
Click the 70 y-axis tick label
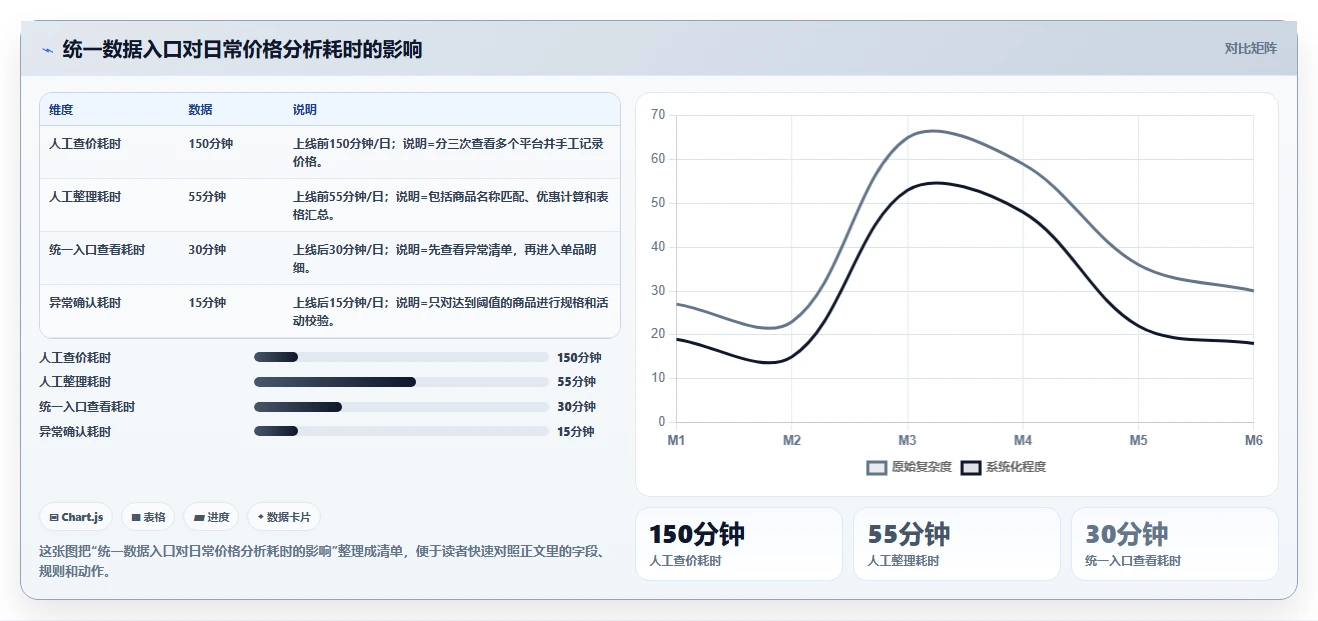657,115
